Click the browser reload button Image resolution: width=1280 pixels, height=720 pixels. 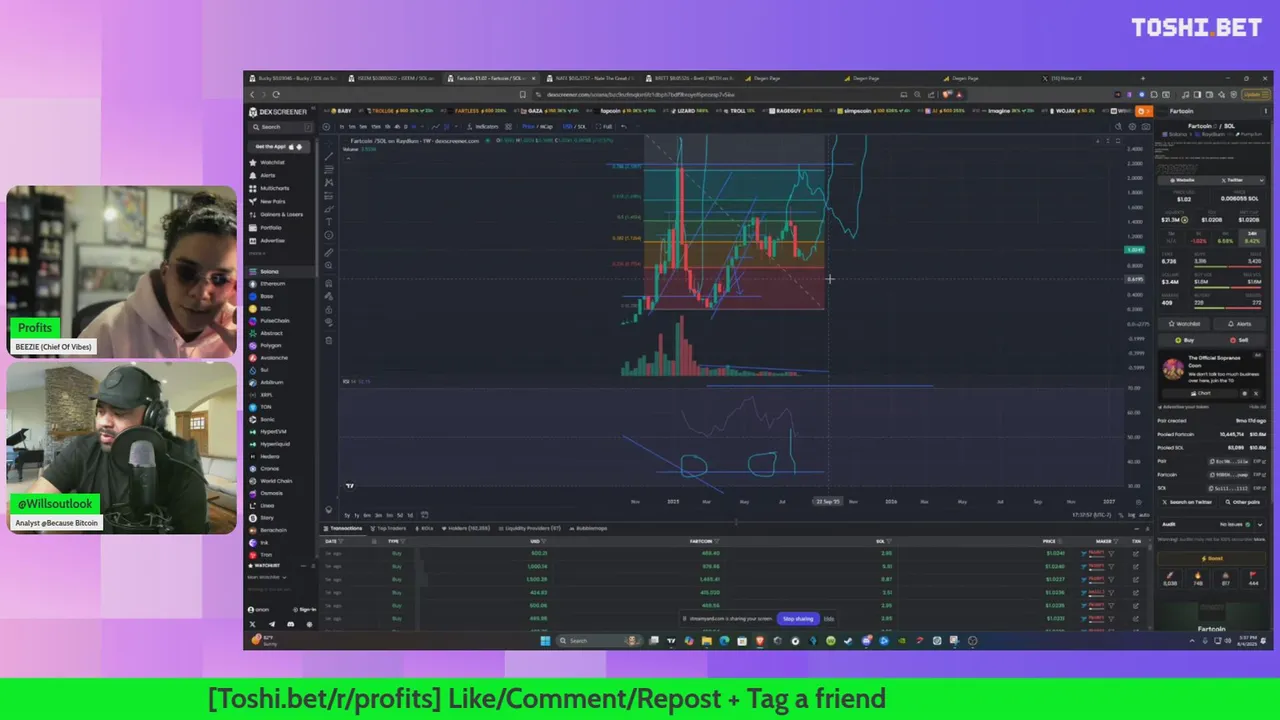point(276,95)
